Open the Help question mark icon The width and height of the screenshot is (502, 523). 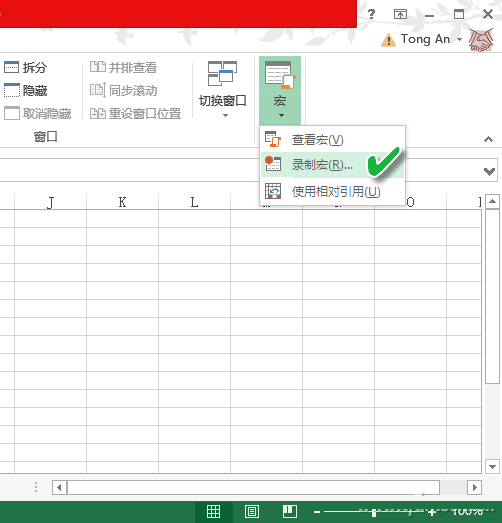[371, 14]
